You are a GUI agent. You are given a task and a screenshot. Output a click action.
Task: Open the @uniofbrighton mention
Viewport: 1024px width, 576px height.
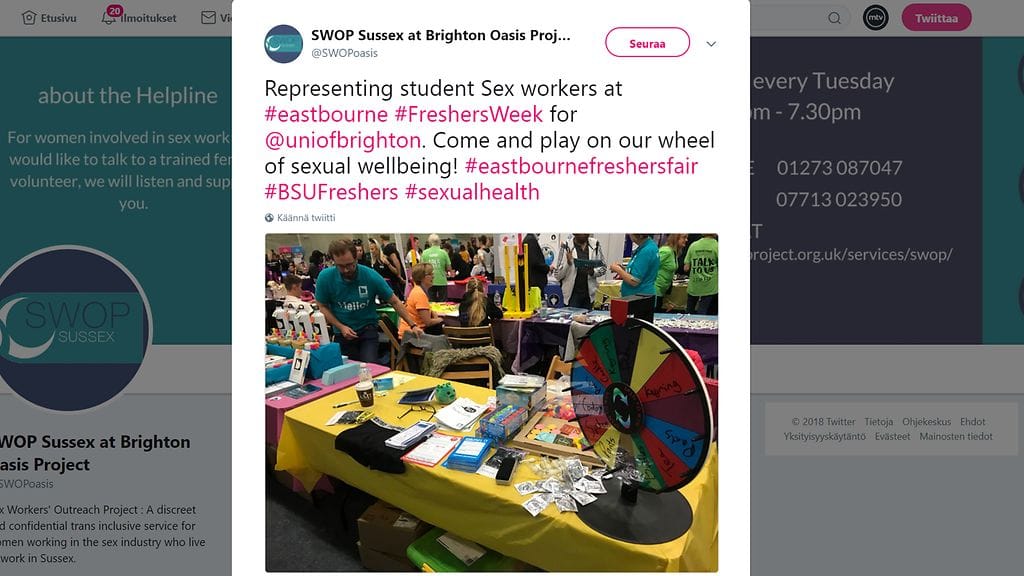(x=342, y=140)
